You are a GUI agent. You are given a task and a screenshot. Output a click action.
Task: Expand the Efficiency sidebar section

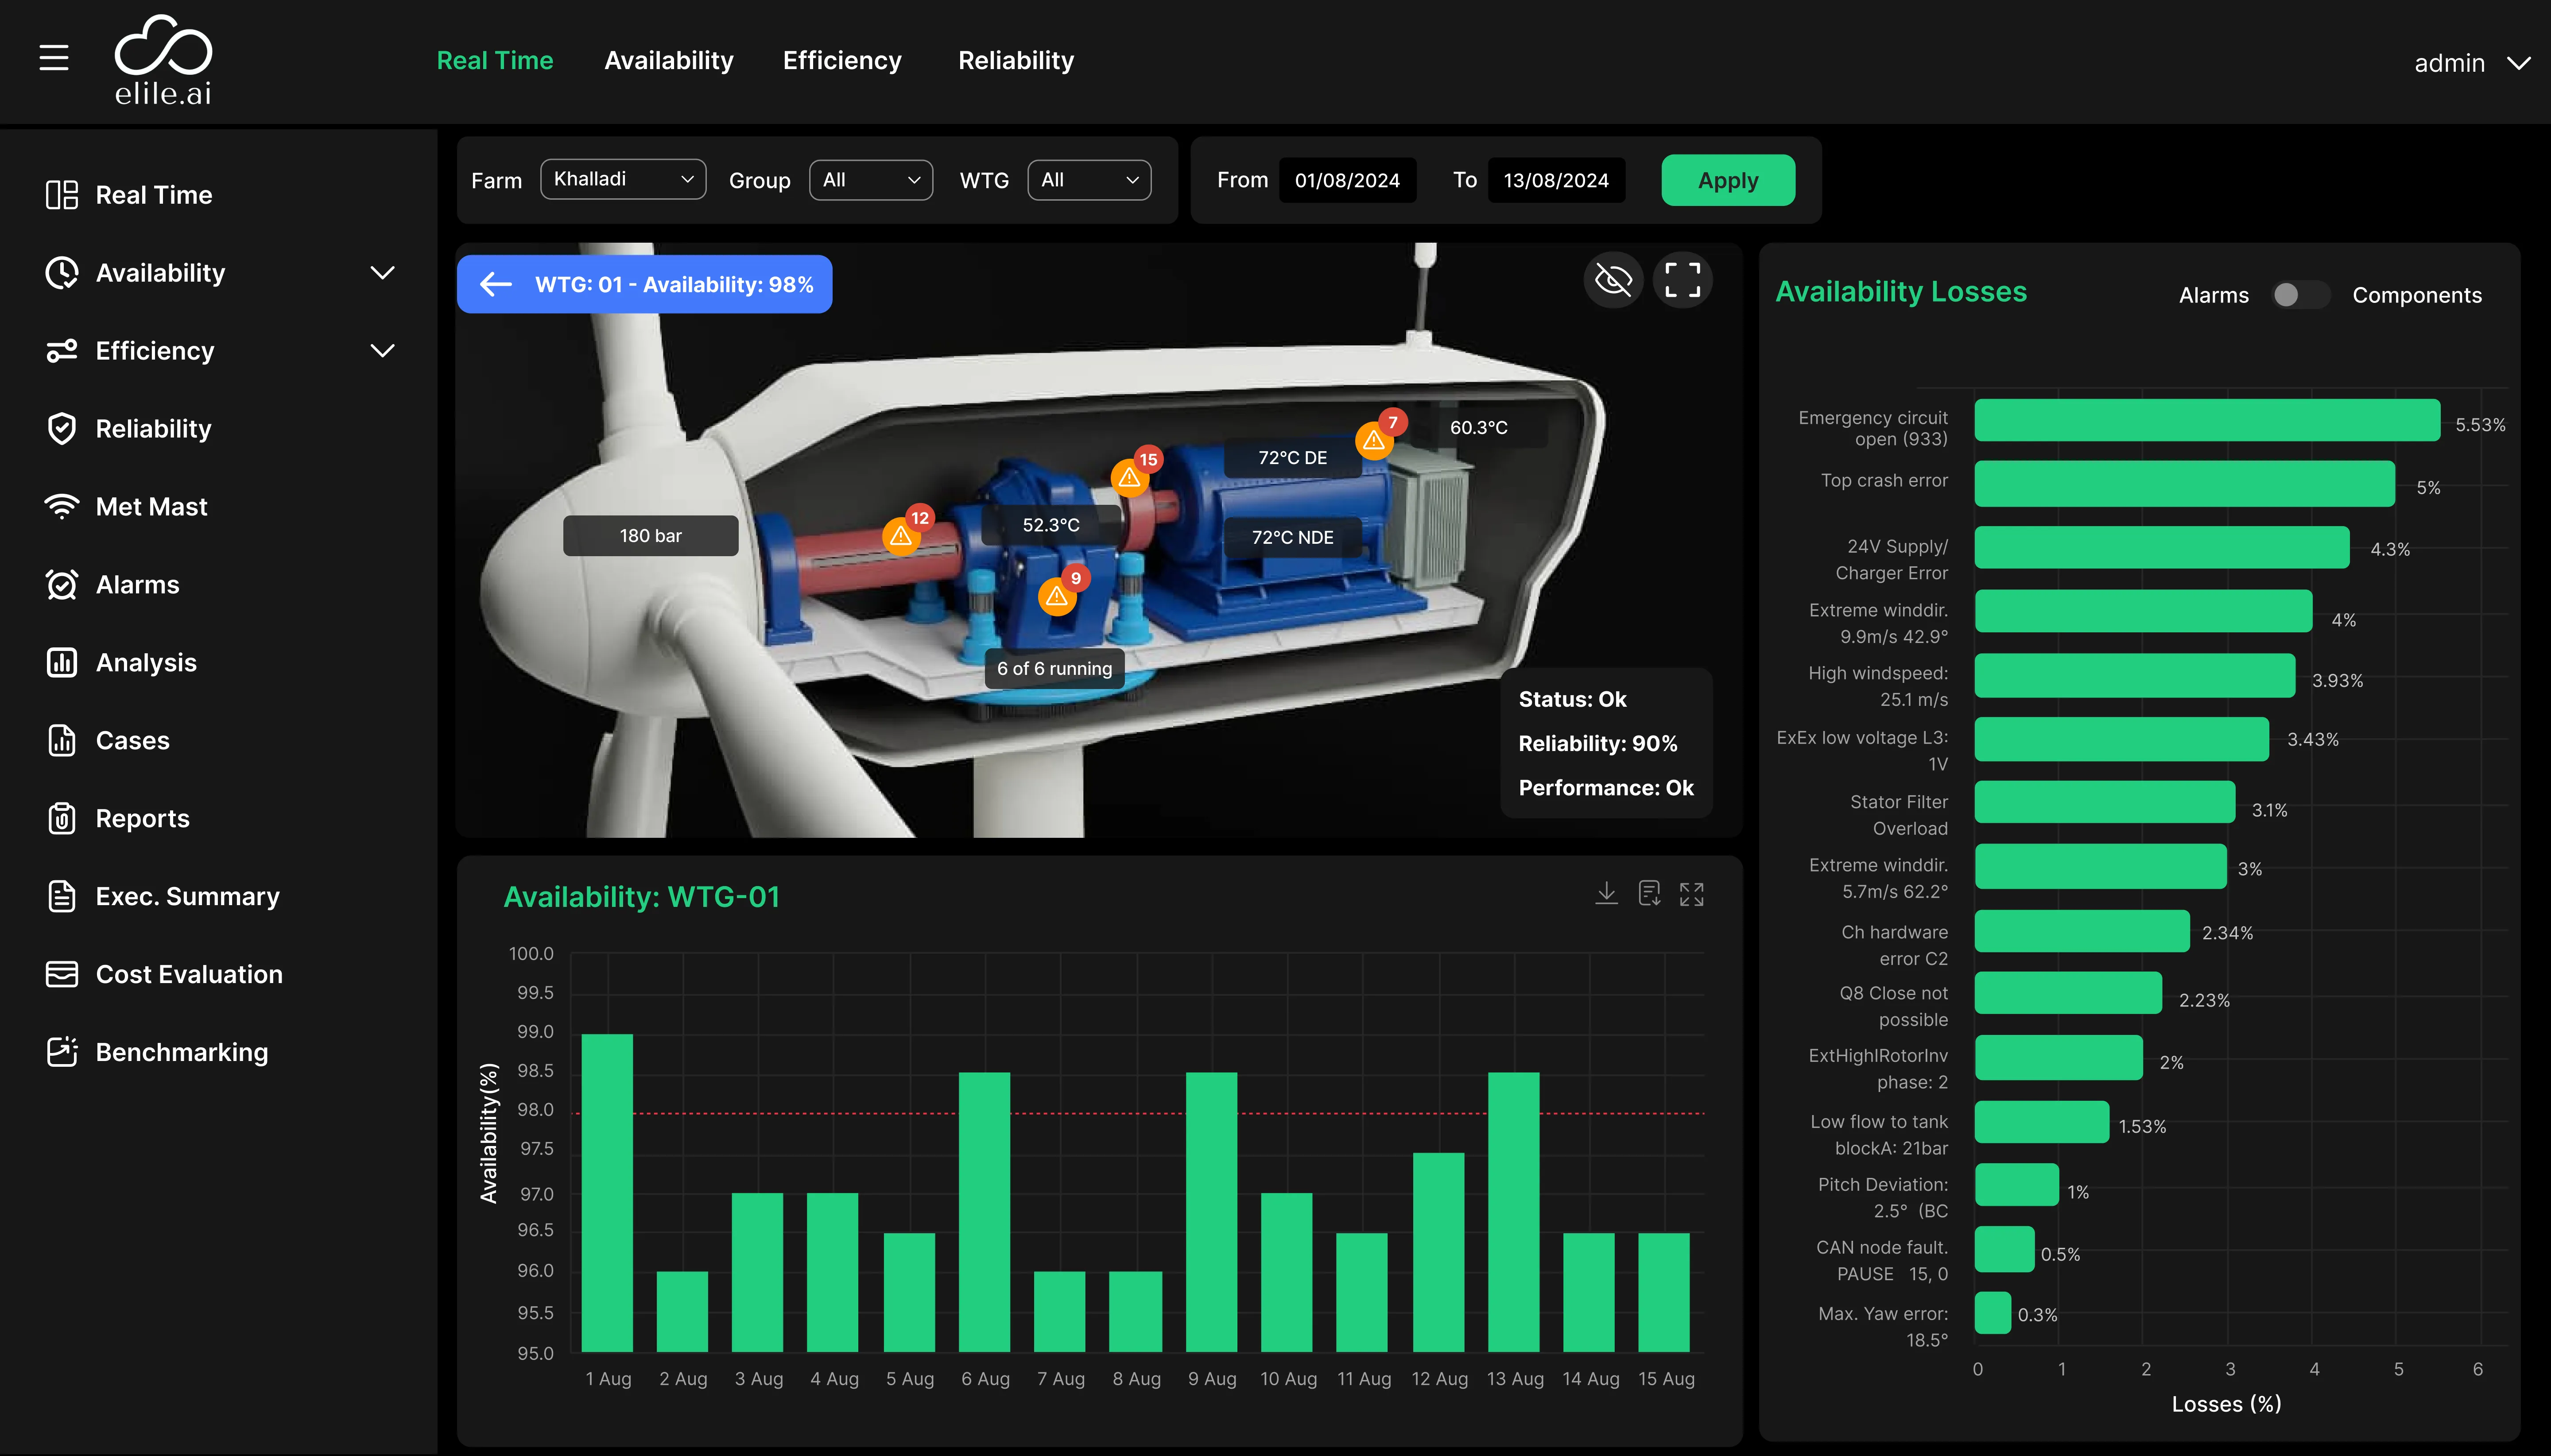coord(383,351)
